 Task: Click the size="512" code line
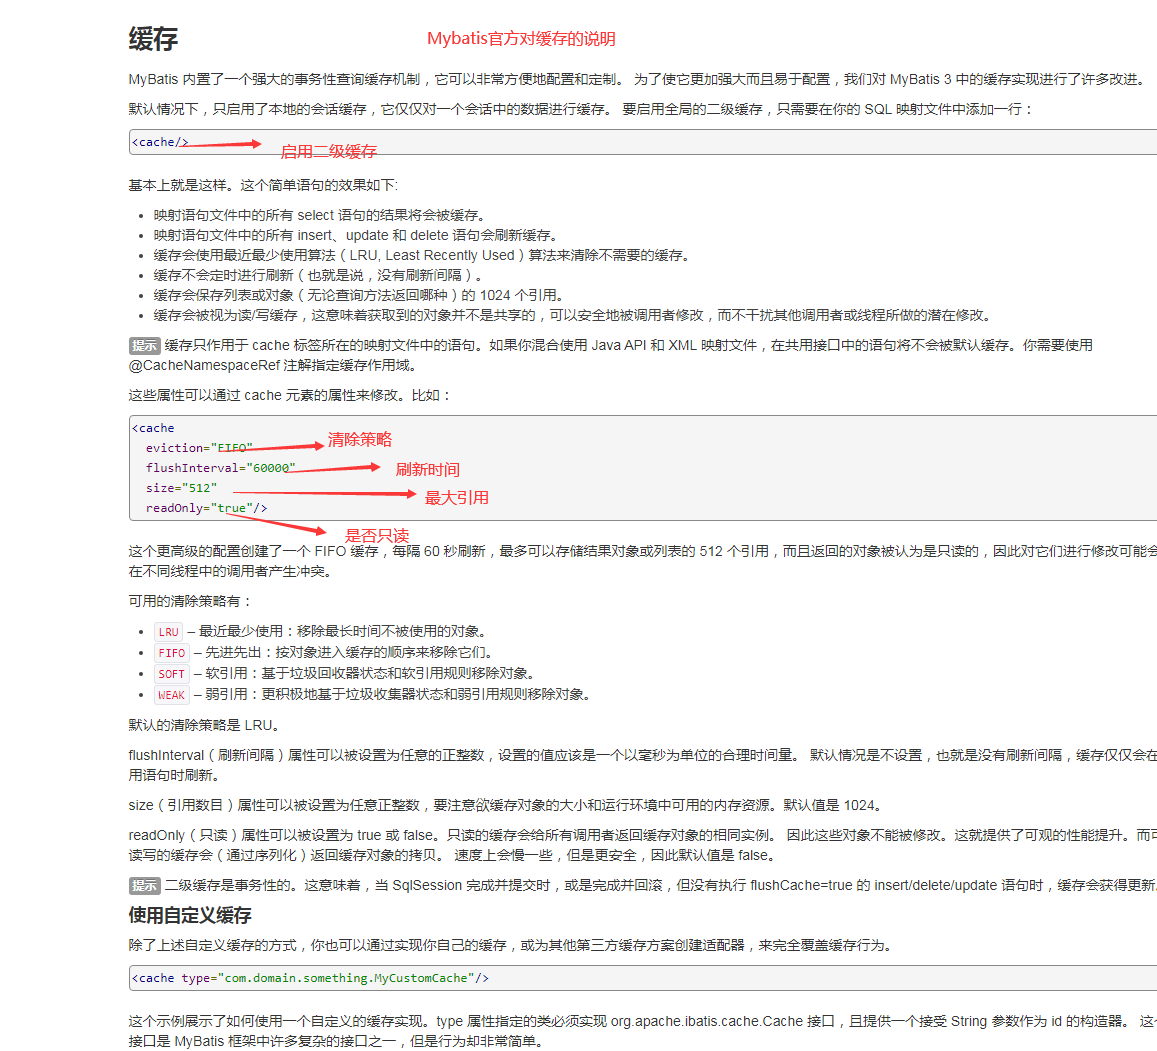coord(182,488)
